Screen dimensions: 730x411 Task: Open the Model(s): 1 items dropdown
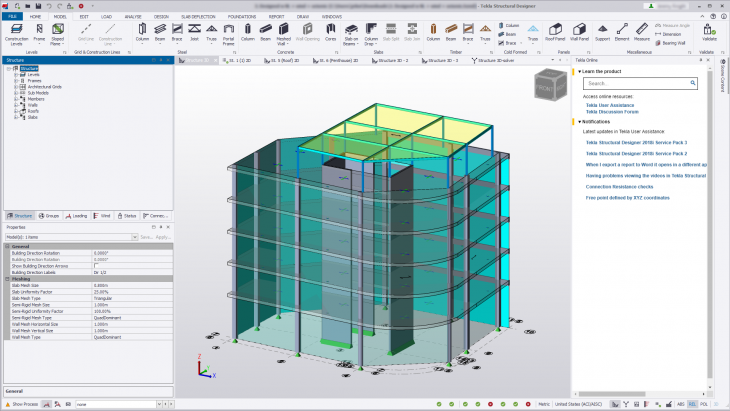point(135,237)
